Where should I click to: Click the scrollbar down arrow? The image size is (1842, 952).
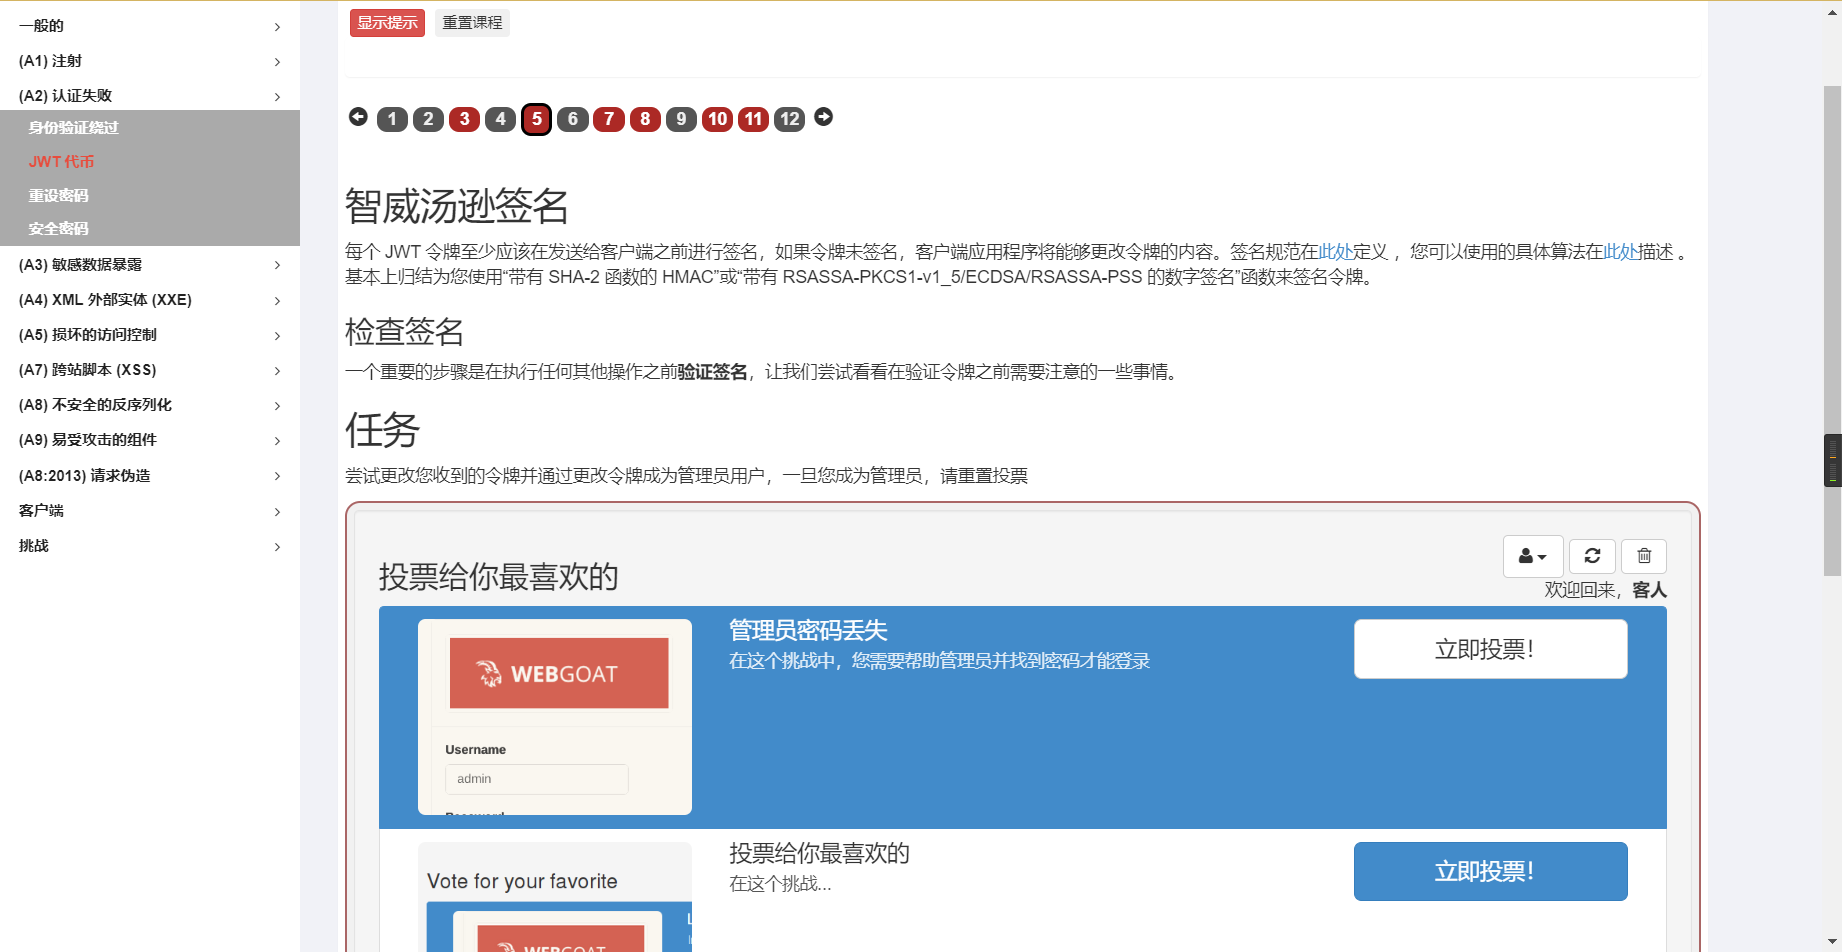pos(1832,942)
